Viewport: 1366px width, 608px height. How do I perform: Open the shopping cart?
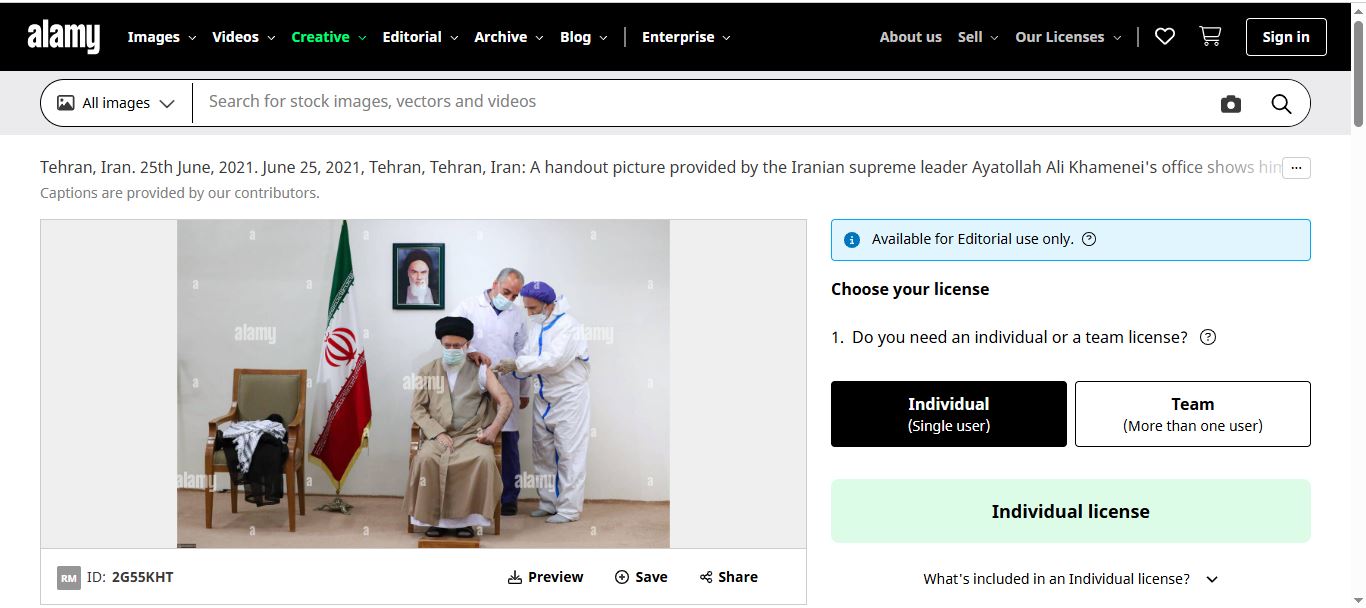1210,37
